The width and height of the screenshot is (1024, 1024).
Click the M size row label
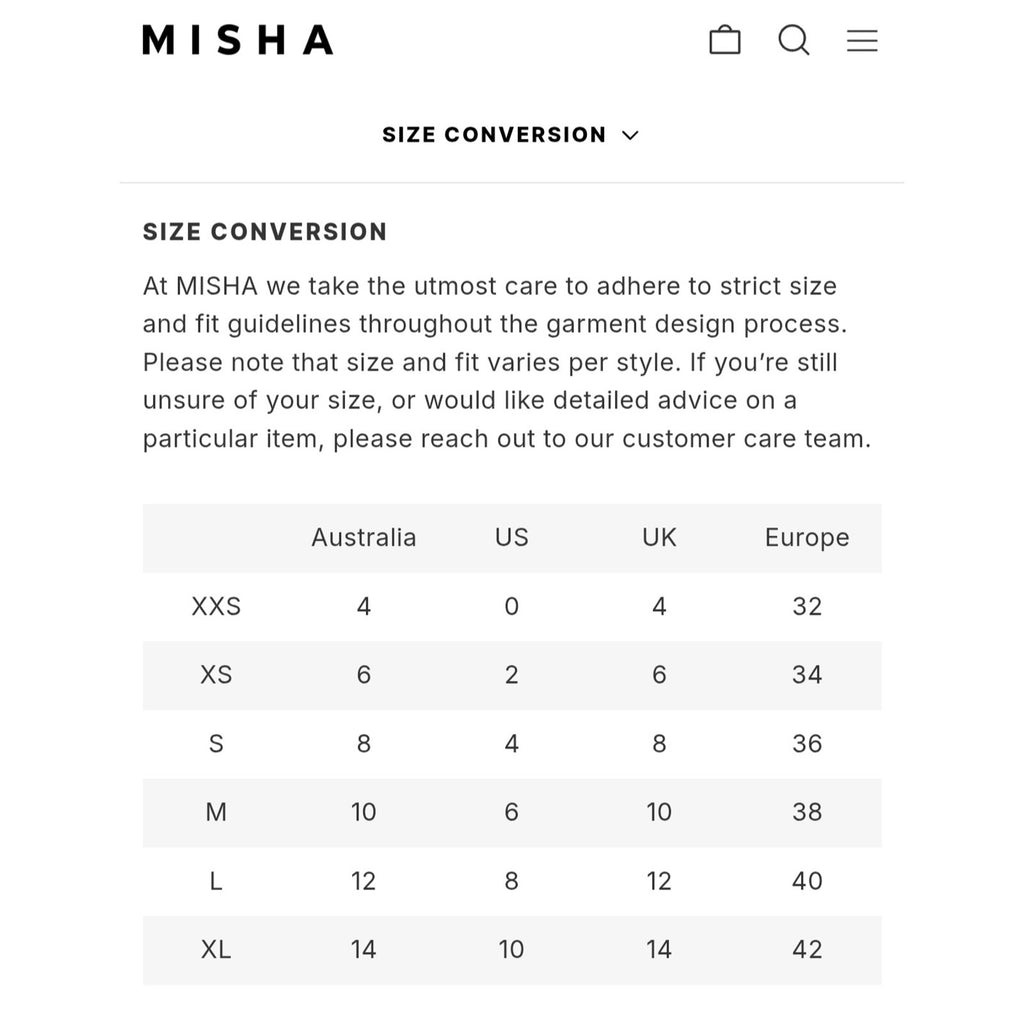(216, 812)
